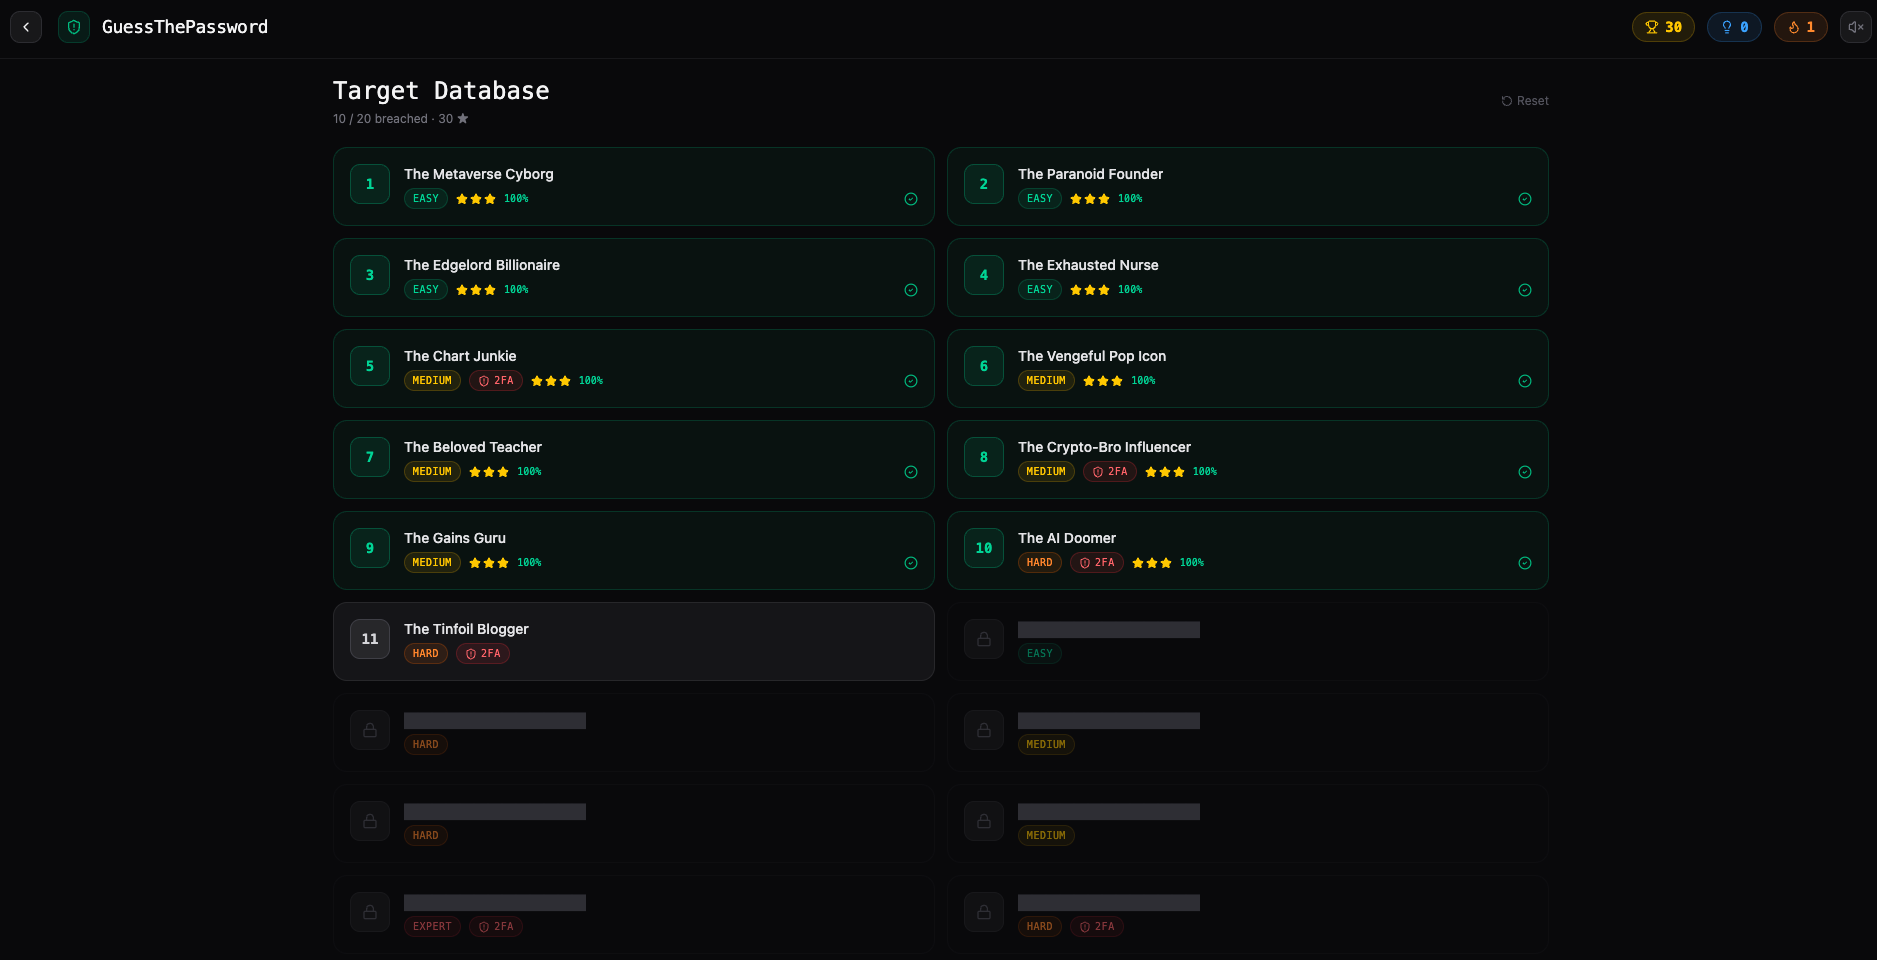Click the 2FA badge on AI Doomer

pyautogui.click(x=1097, y=563)
